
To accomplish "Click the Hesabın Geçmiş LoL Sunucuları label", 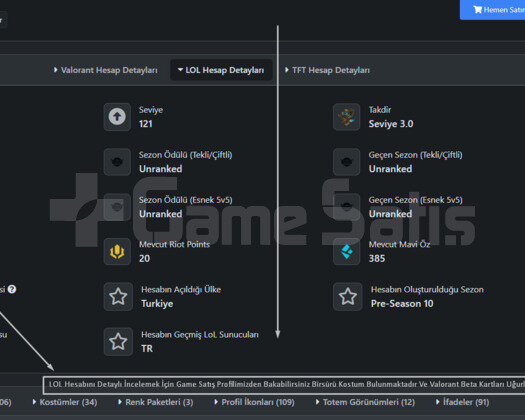I will (x=200, y=335).
